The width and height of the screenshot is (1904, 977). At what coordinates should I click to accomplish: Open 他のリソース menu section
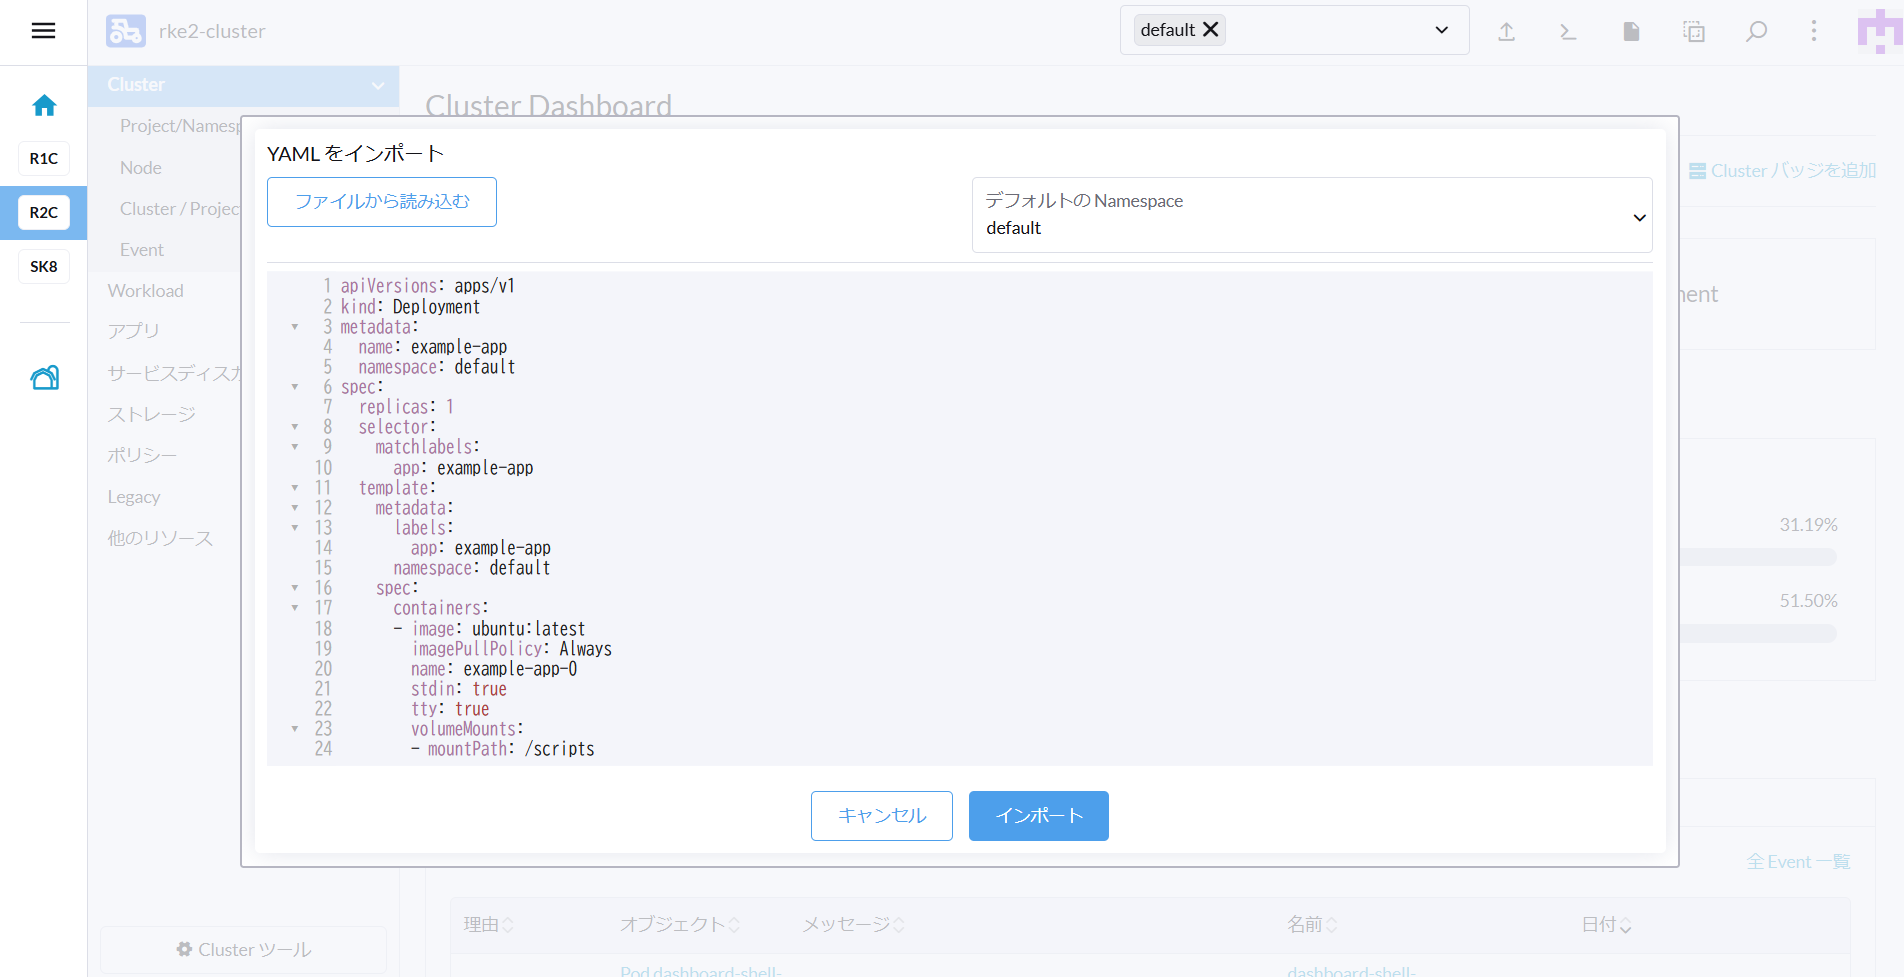pyautogui.click(x=160, y=538)
